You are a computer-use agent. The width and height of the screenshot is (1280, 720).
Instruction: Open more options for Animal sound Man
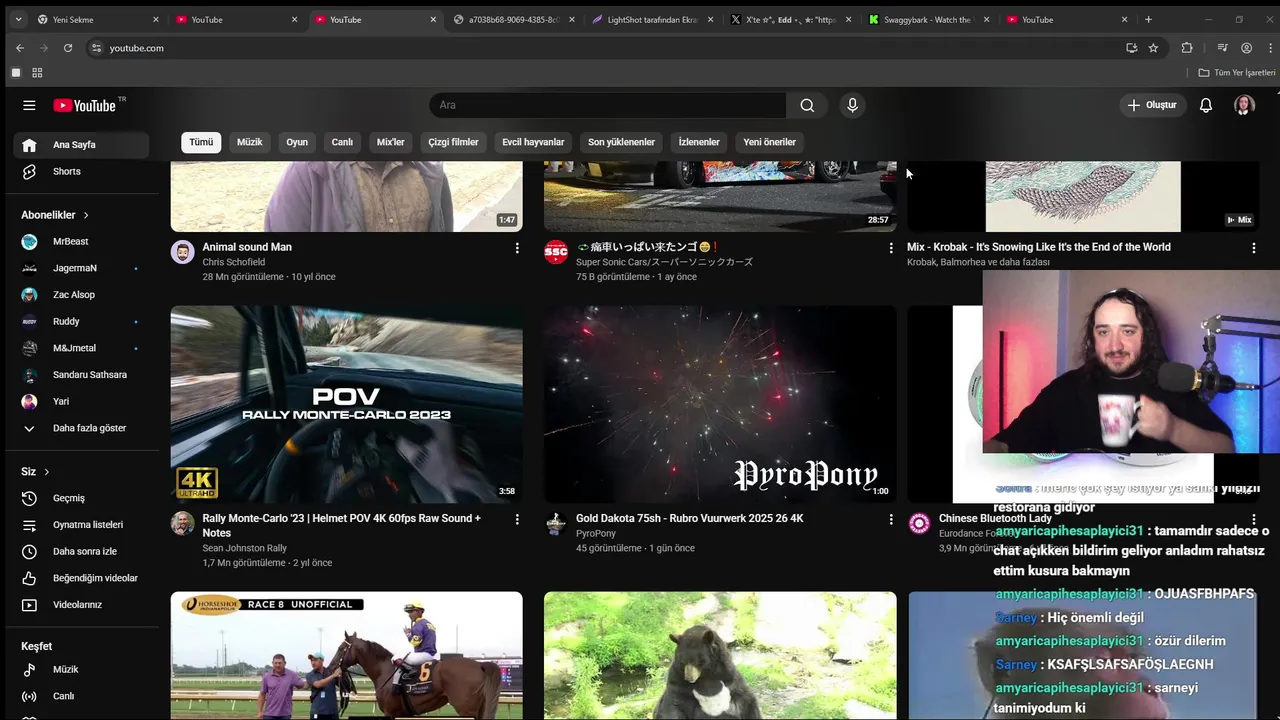pos(517,248)
